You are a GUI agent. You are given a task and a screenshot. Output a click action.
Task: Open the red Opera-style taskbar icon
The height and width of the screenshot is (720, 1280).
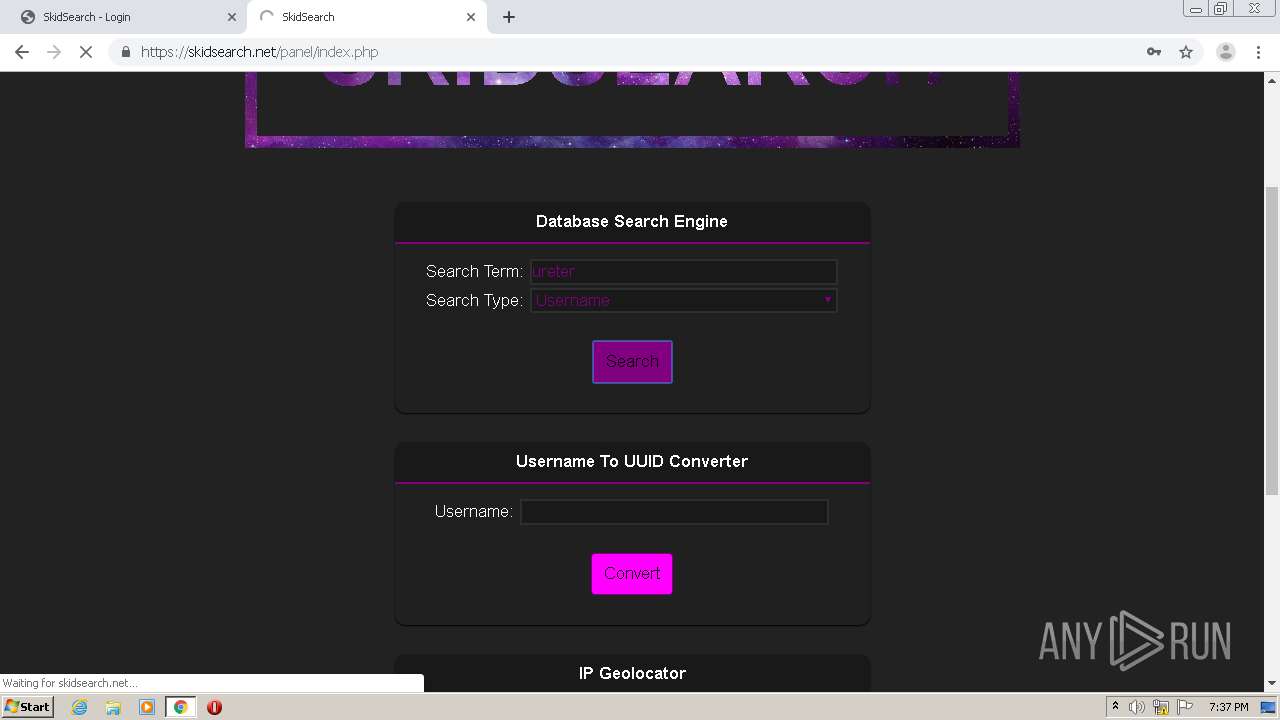(x=214, y=707)
